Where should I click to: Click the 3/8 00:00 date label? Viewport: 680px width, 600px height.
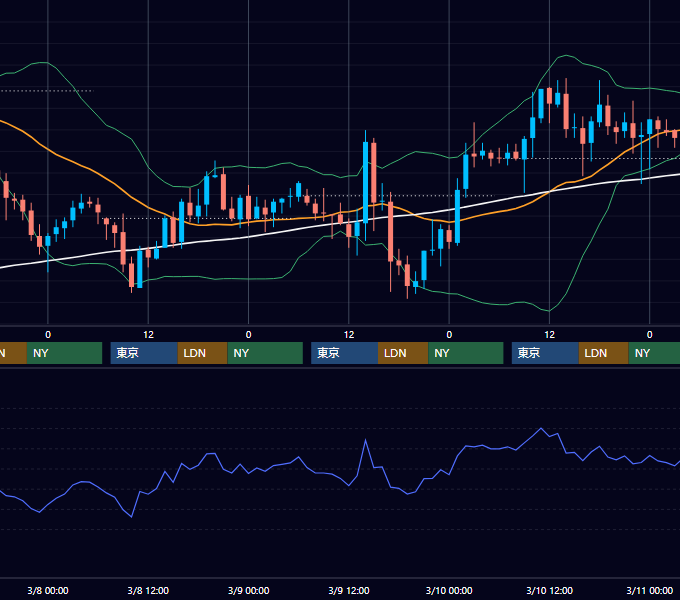48,590
